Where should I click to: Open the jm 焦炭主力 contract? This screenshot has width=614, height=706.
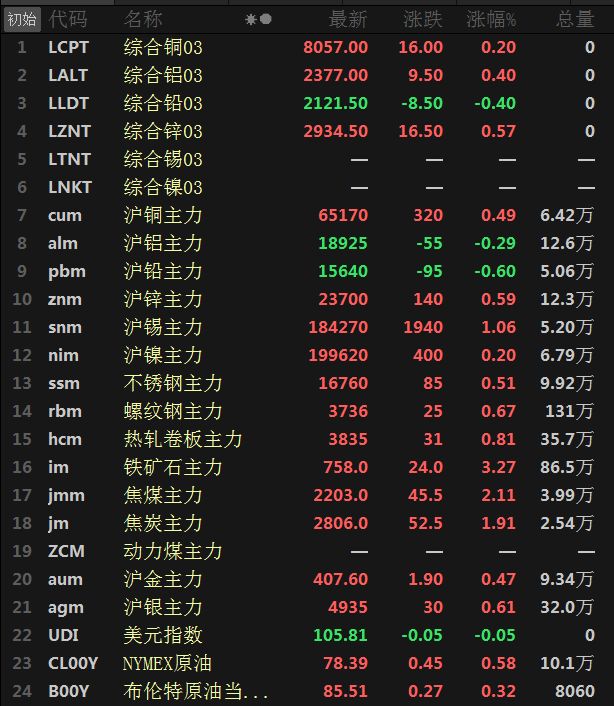pos(307,523)
